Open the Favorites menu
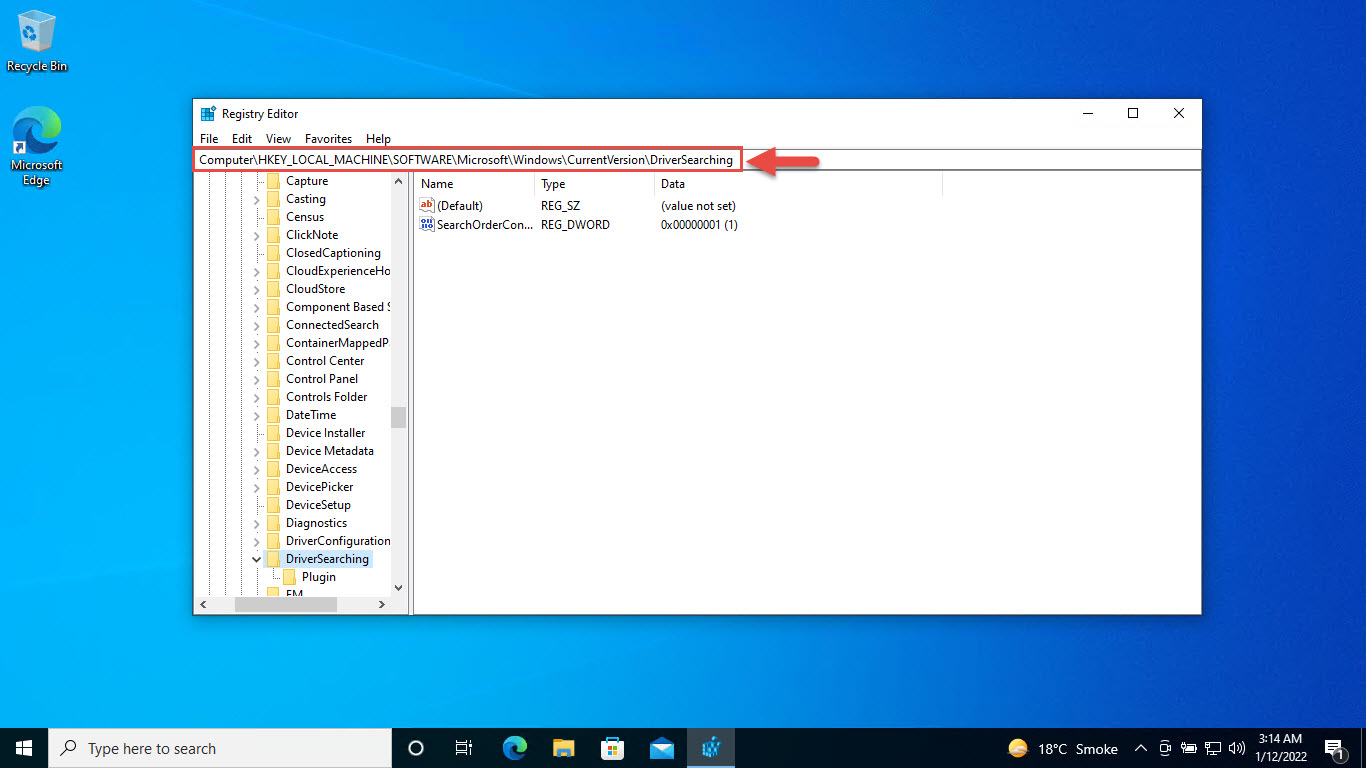Image resolution: width=1366 pixels, height=768 pixels. point(329,139)
